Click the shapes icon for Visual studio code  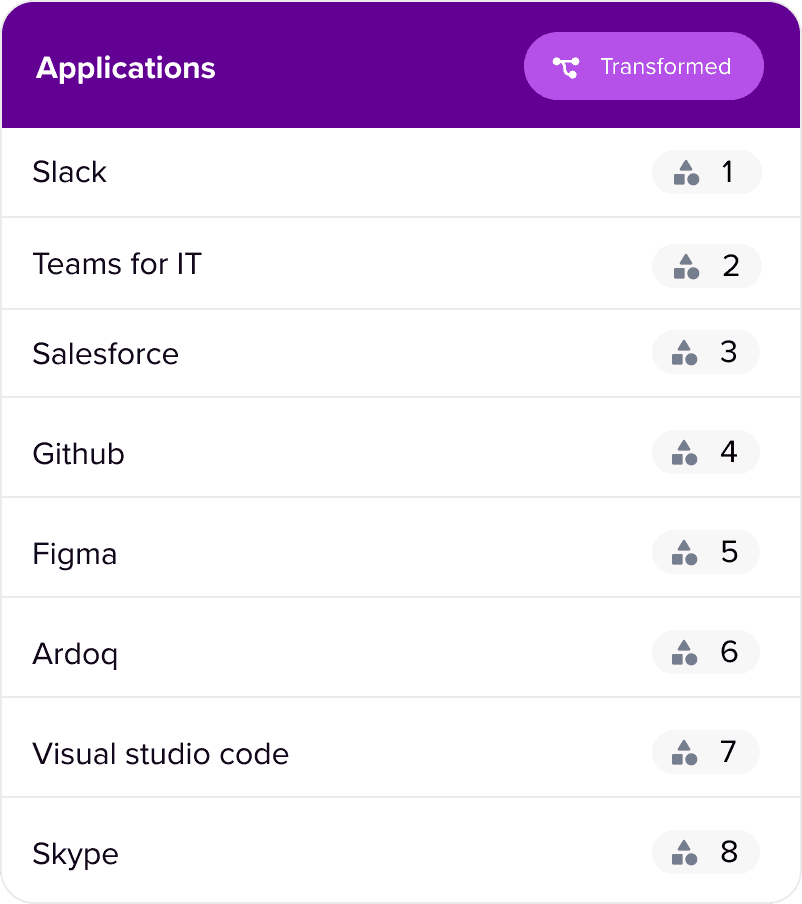click(685, 753)
